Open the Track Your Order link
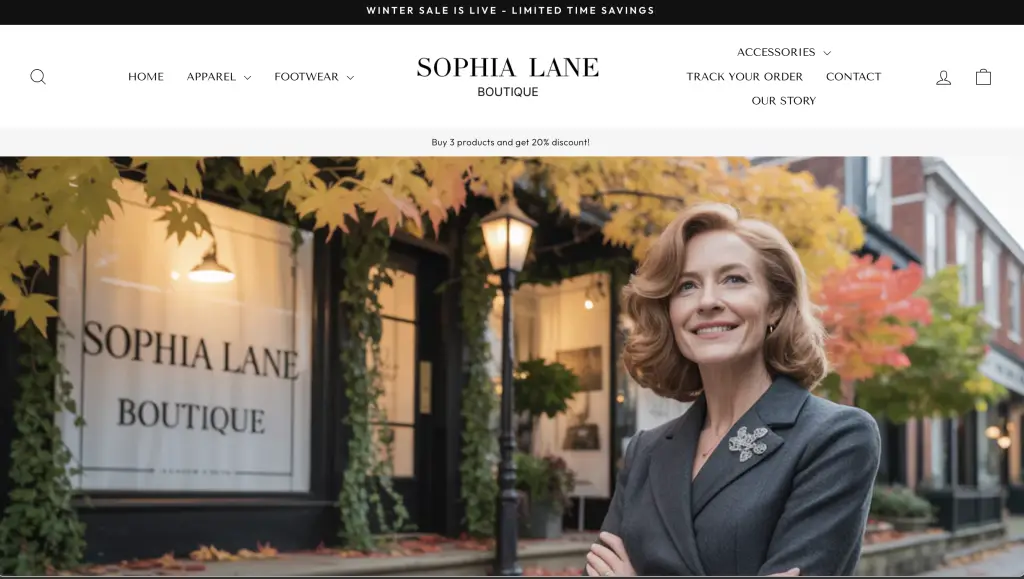 [744, 76]
